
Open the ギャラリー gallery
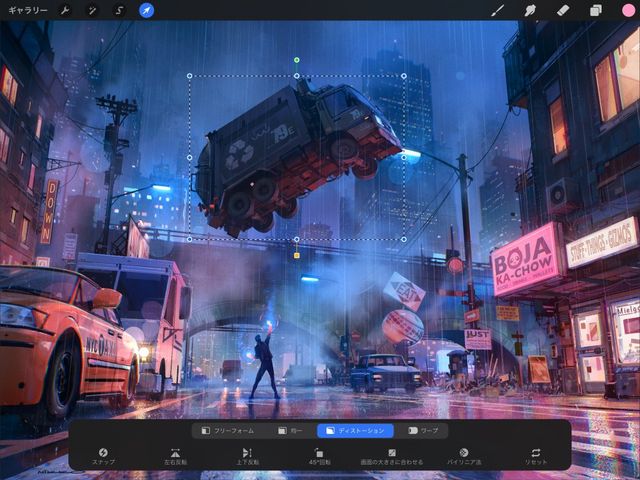coord(28,10)
